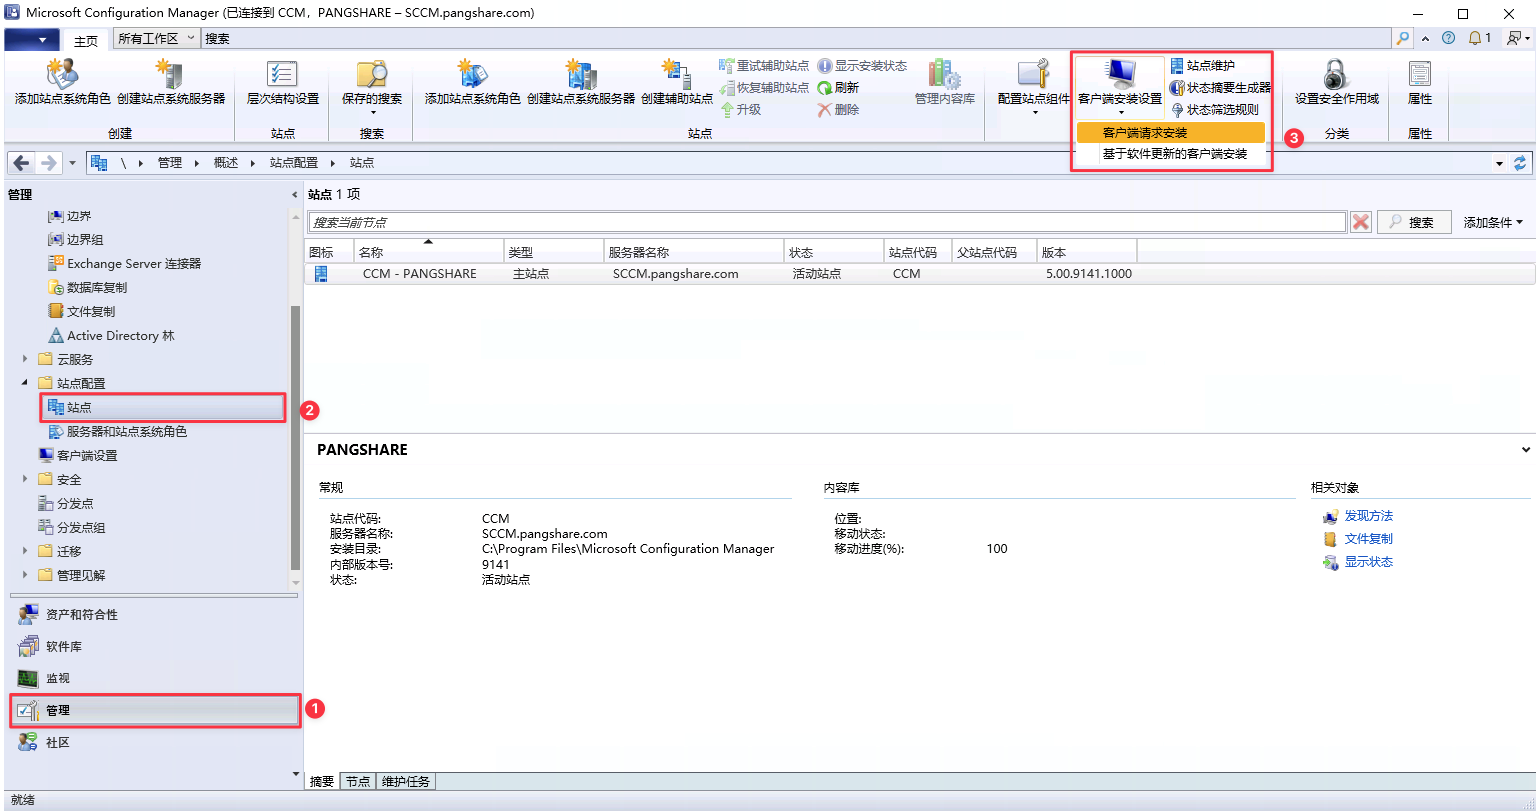Screen dimensions: 1540x812
Task: Select Active Directory 林 node
Action: (111, 335)
